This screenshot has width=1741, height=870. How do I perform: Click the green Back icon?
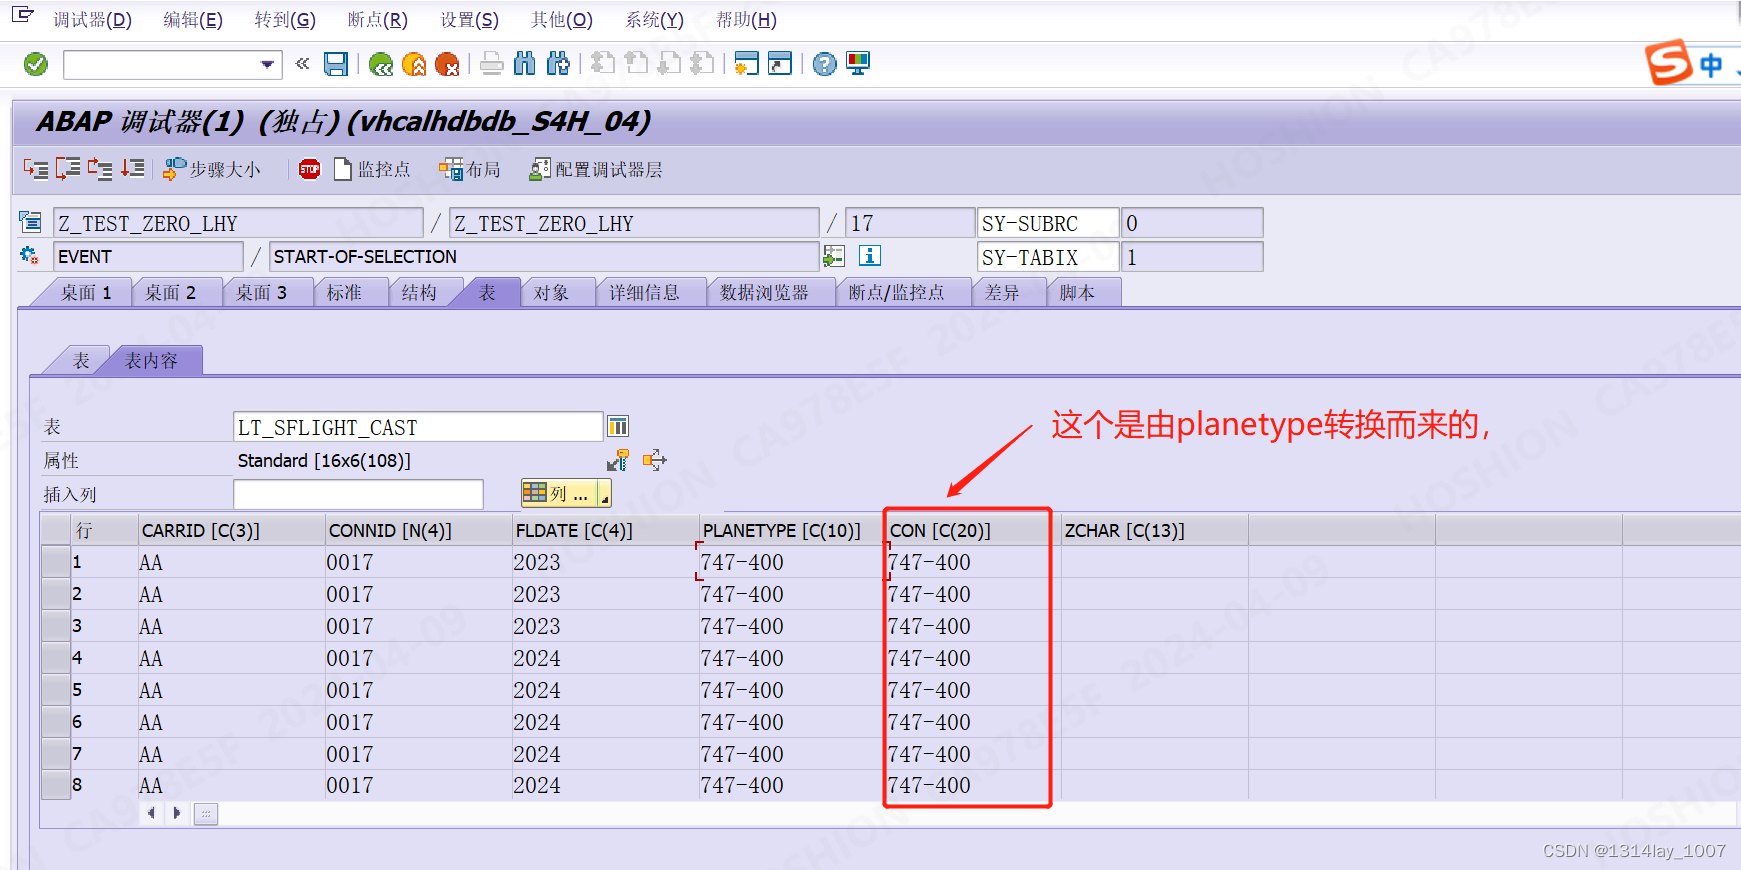click(x=381, y=64)
